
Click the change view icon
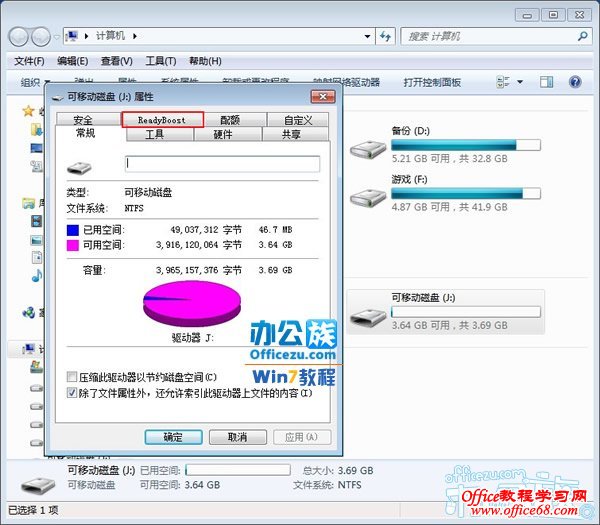503,82
